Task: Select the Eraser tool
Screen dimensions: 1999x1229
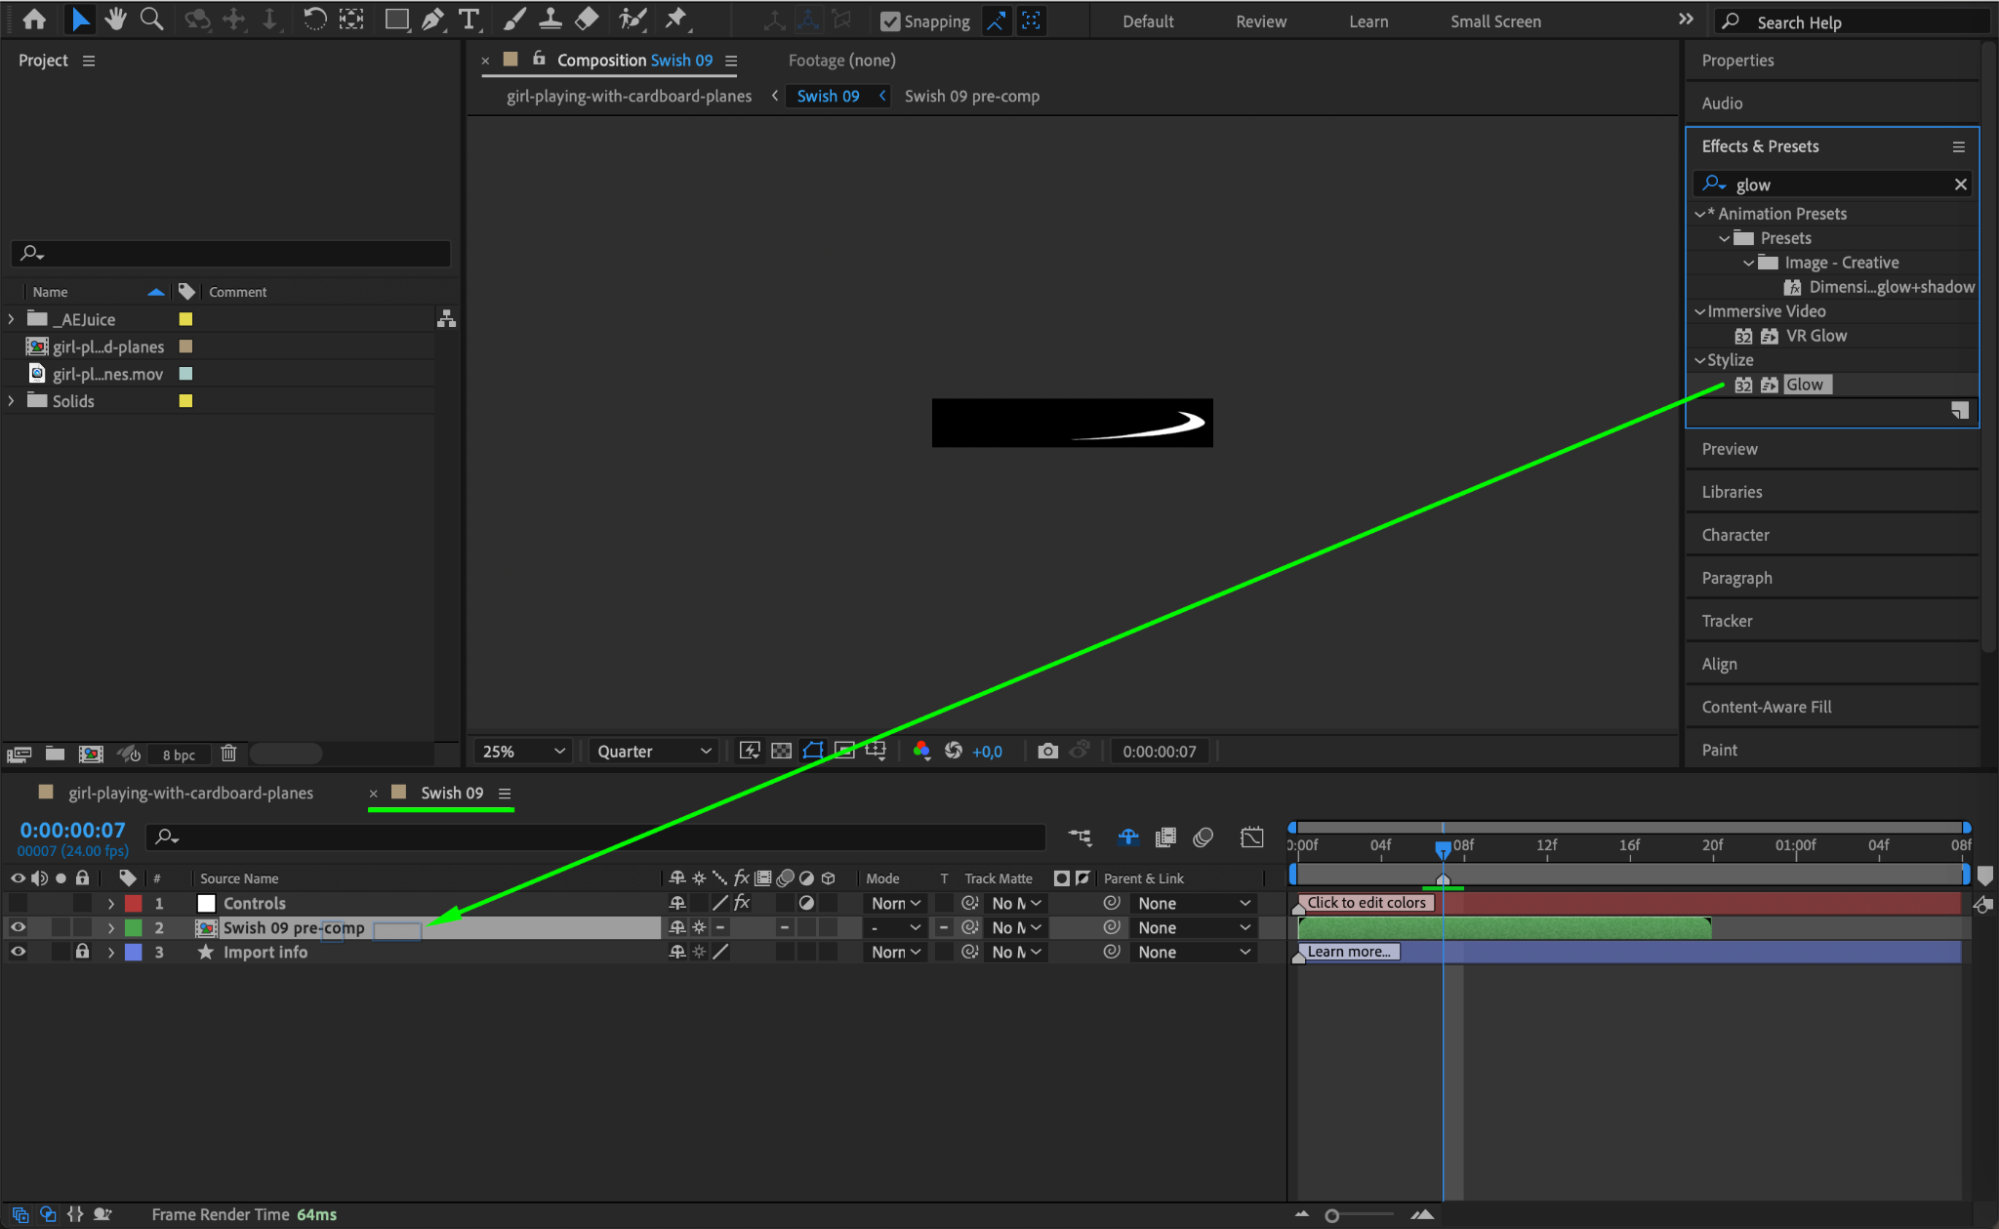Action: 588,19
